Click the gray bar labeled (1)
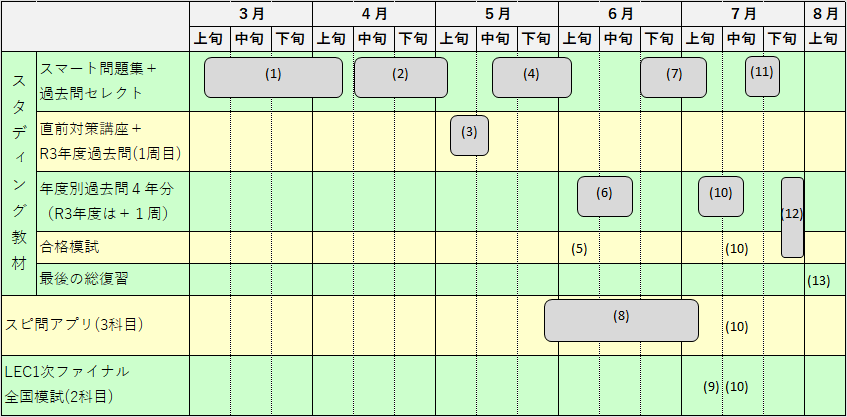The height and width of the screenshot is (417, 847). (273, 77)
